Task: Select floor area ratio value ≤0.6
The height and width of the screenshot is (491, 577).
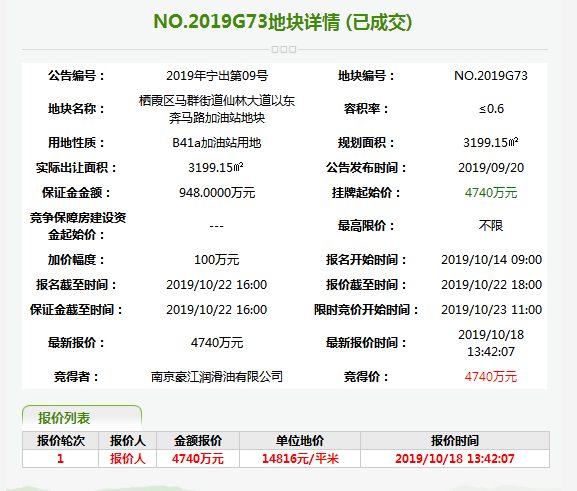Action: click(491, 109)
